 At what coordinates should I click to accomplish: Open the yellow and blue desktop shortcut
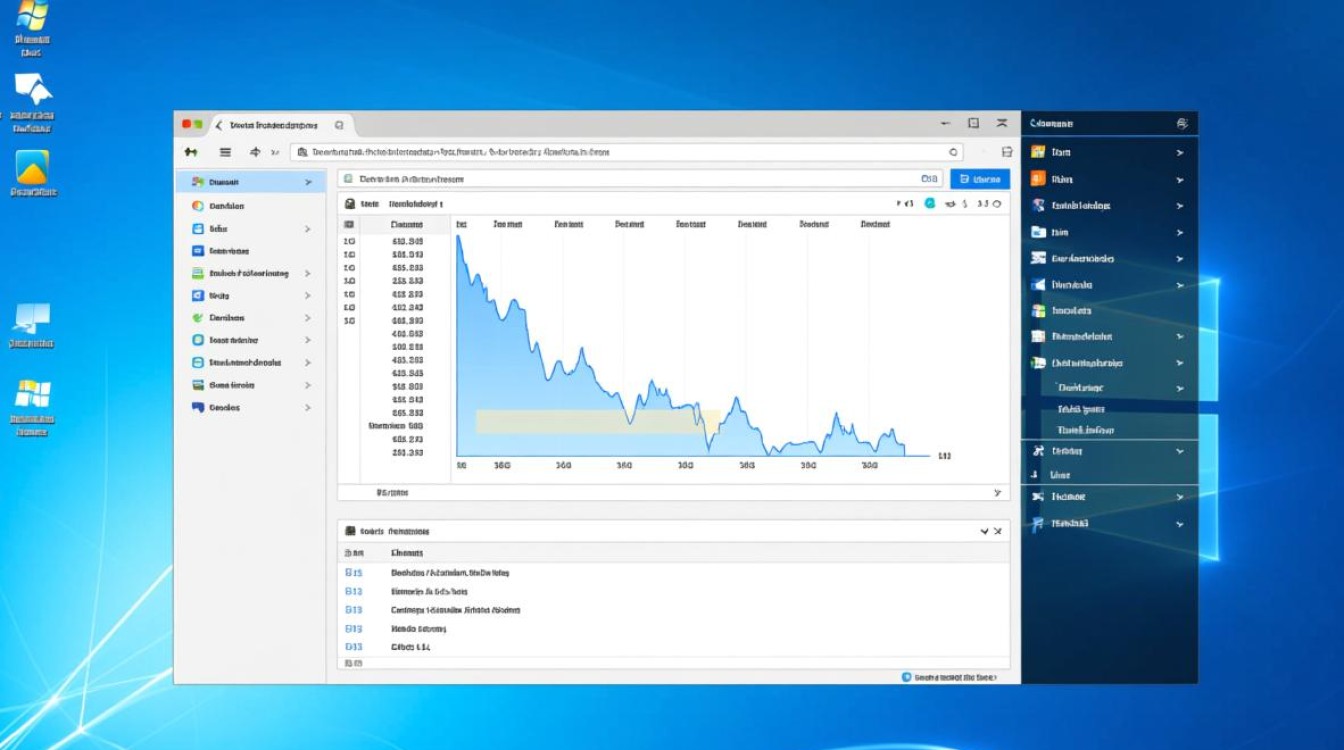point(32,168)
